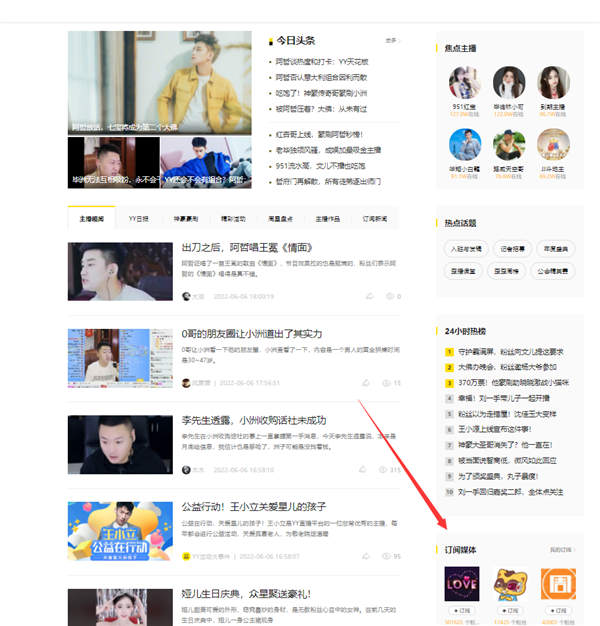Image resolution: width=600 pixels, height=626 pixels.
Task: Open 更多 link beside 今日头条
Action: click(392, 40)
